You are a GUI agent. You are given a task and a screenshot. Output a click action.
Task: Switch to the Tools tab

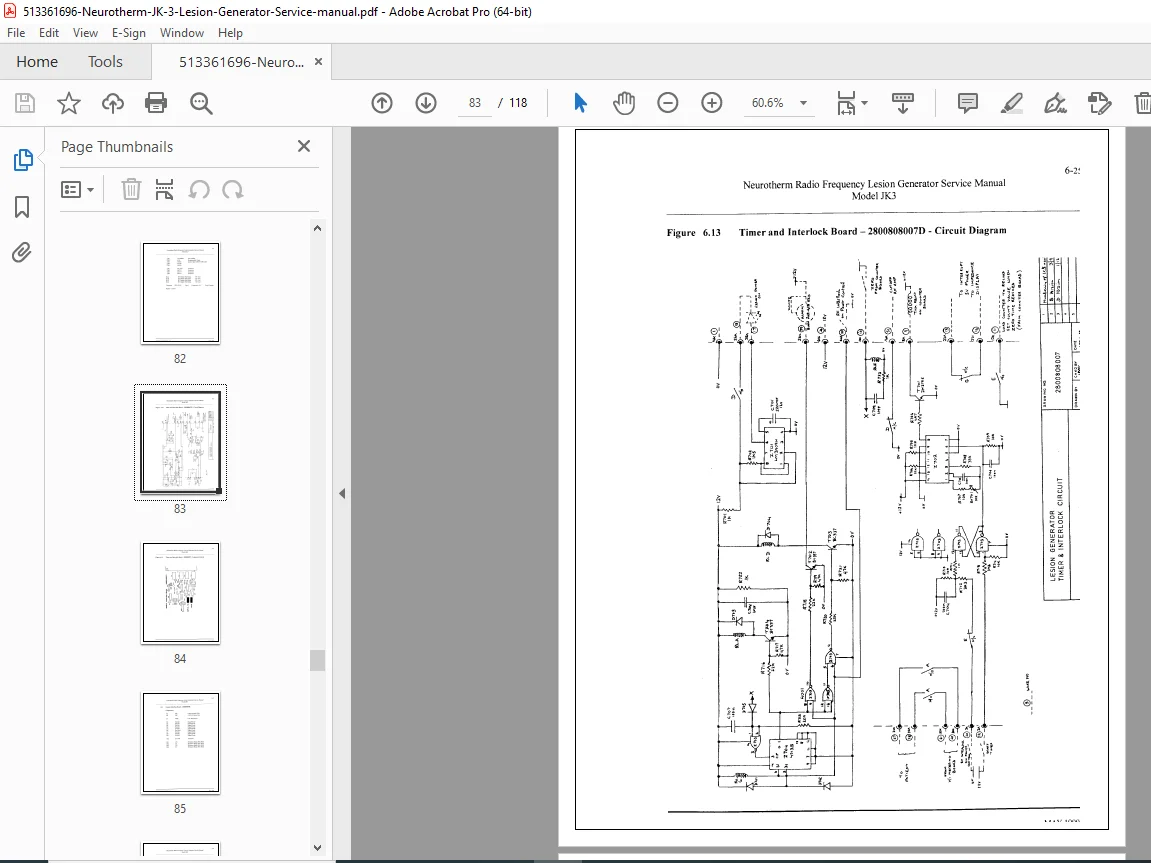105,62
